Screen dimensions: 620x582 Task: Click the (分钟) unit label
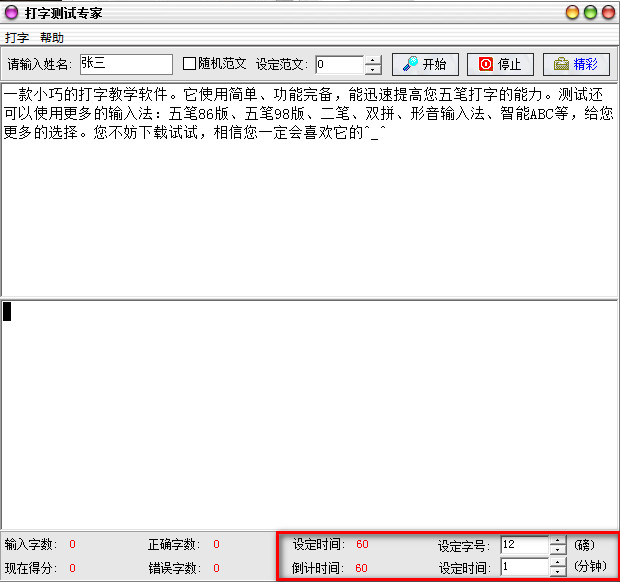(x=590, y=567)
